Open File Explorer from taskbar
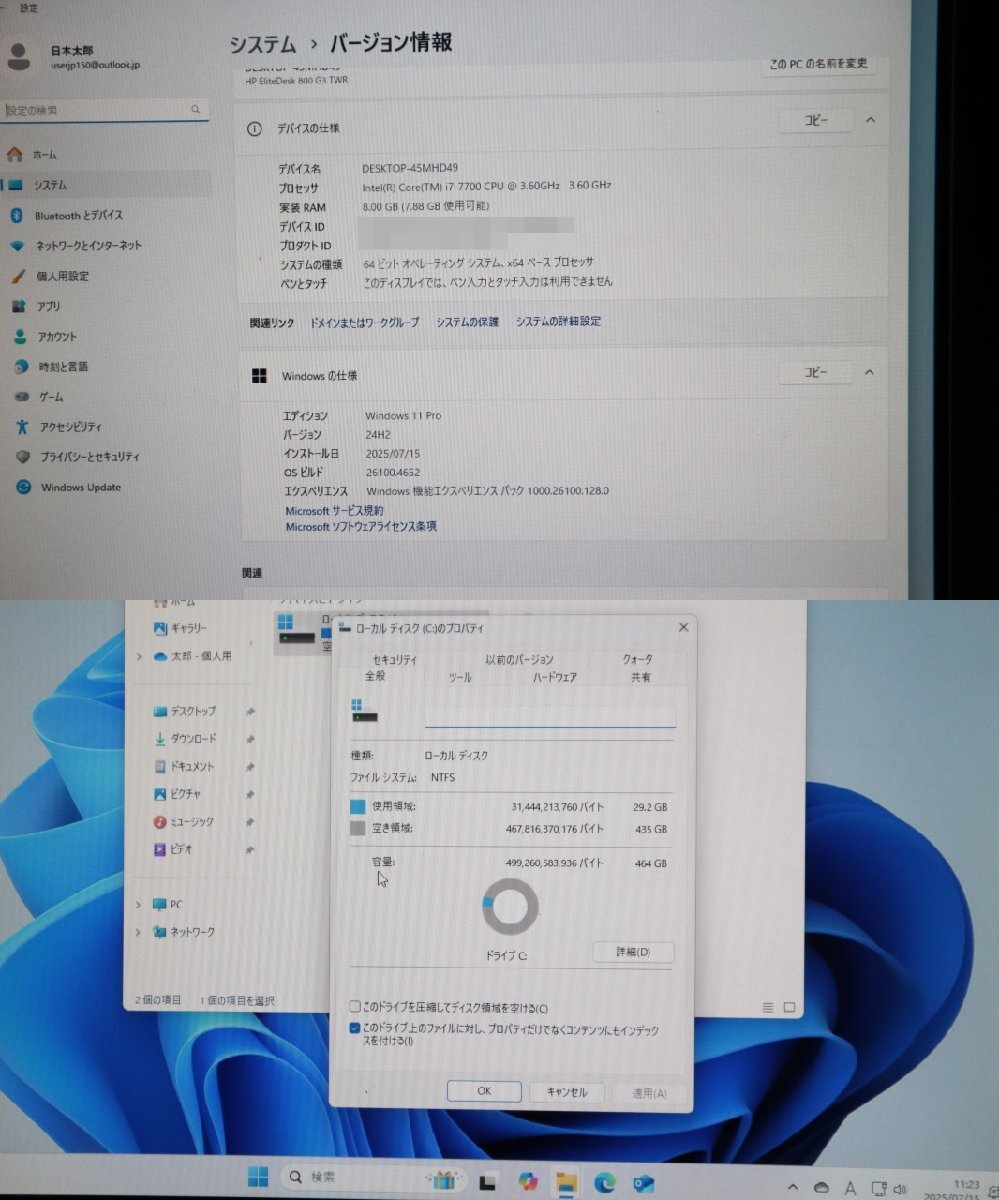Viewport: 999px width, 1200px height. (566, 1181)
